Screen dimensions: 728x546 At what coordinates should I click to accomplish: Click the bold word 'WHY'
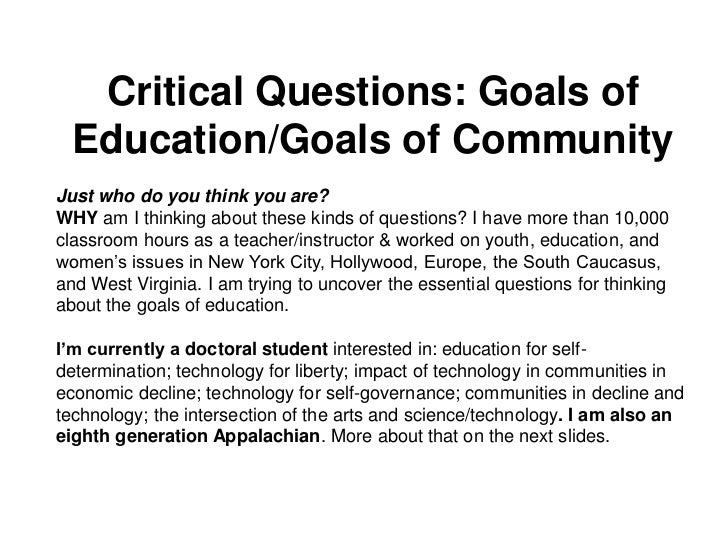click(x=77, y=218)
